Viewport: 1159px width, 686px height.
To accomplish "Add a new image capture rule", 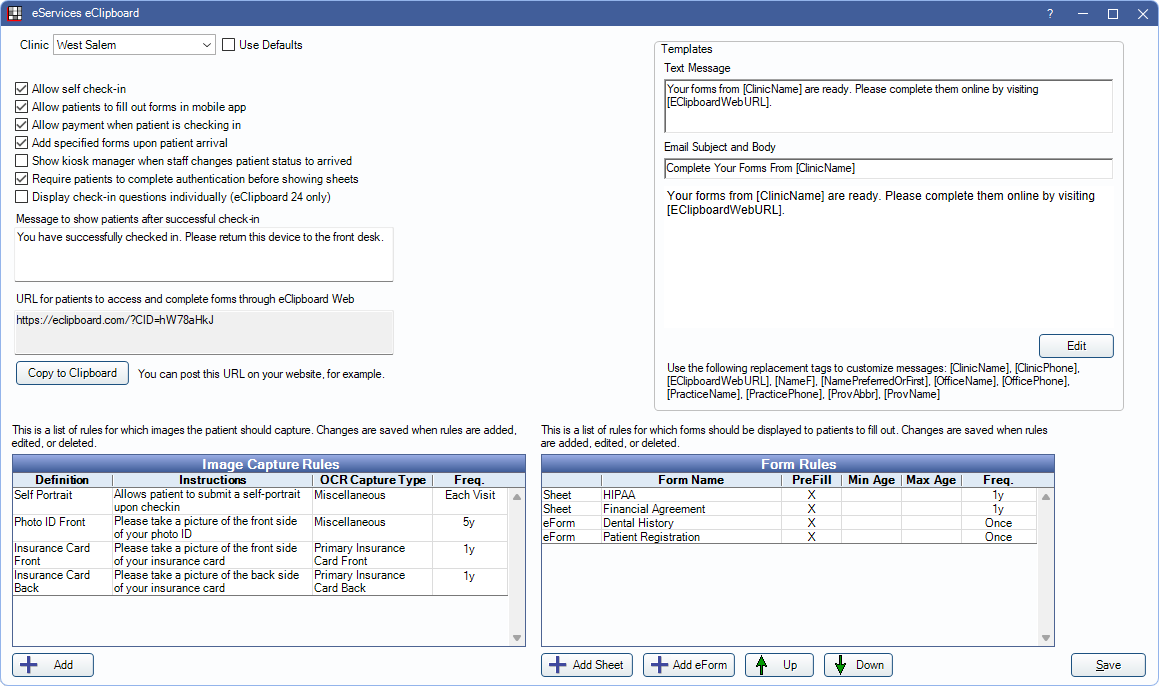I will tap(52, 665).
